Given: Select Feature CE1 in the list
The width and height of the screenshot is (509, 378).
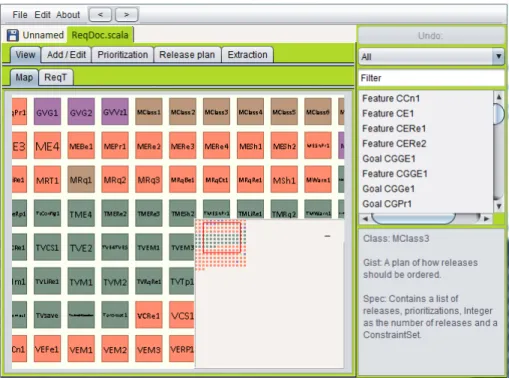Looking at the screenshot, I should 425,114.
